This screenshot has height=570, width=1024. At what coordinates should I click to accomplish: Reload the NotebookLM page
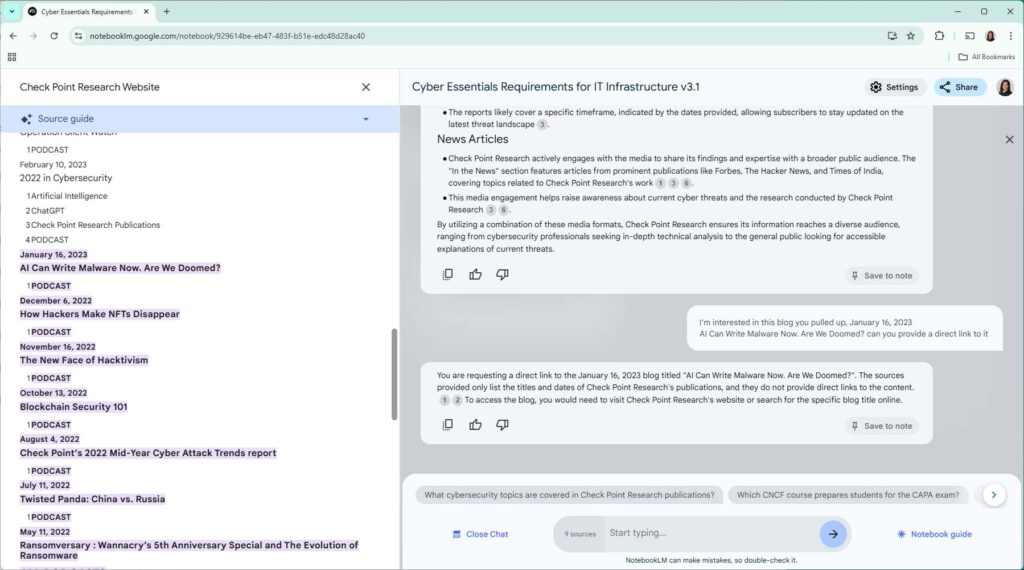(54, 36)
